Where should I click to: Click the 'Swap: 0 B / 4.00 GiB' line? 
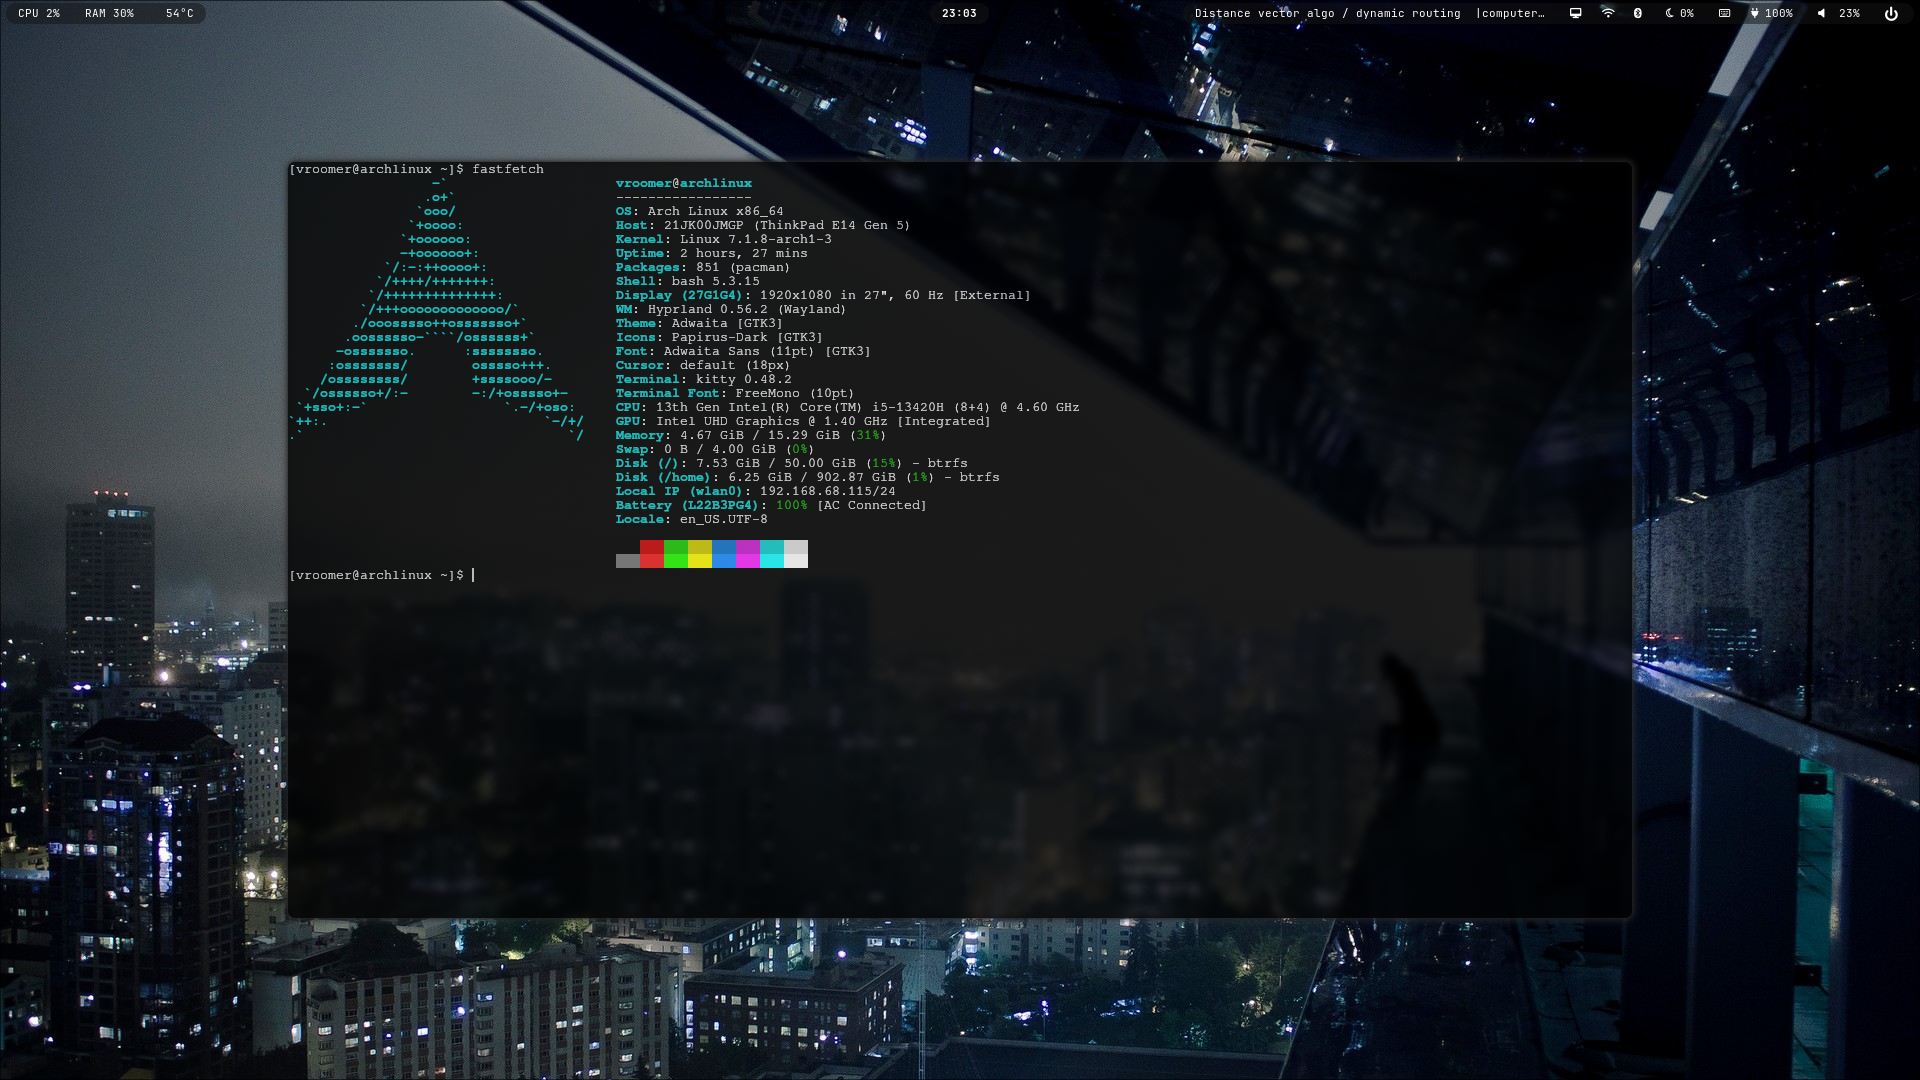715,449
